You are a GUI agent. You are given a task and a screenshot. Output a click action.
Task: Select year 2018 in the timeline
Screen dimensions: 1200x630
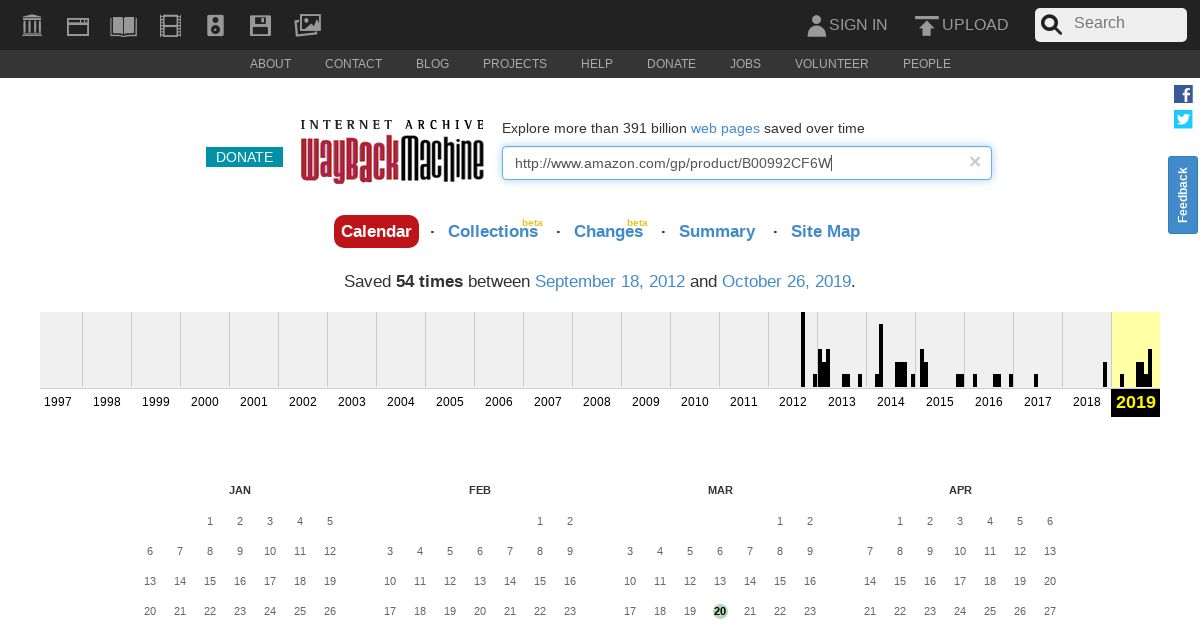[1087, 401]
